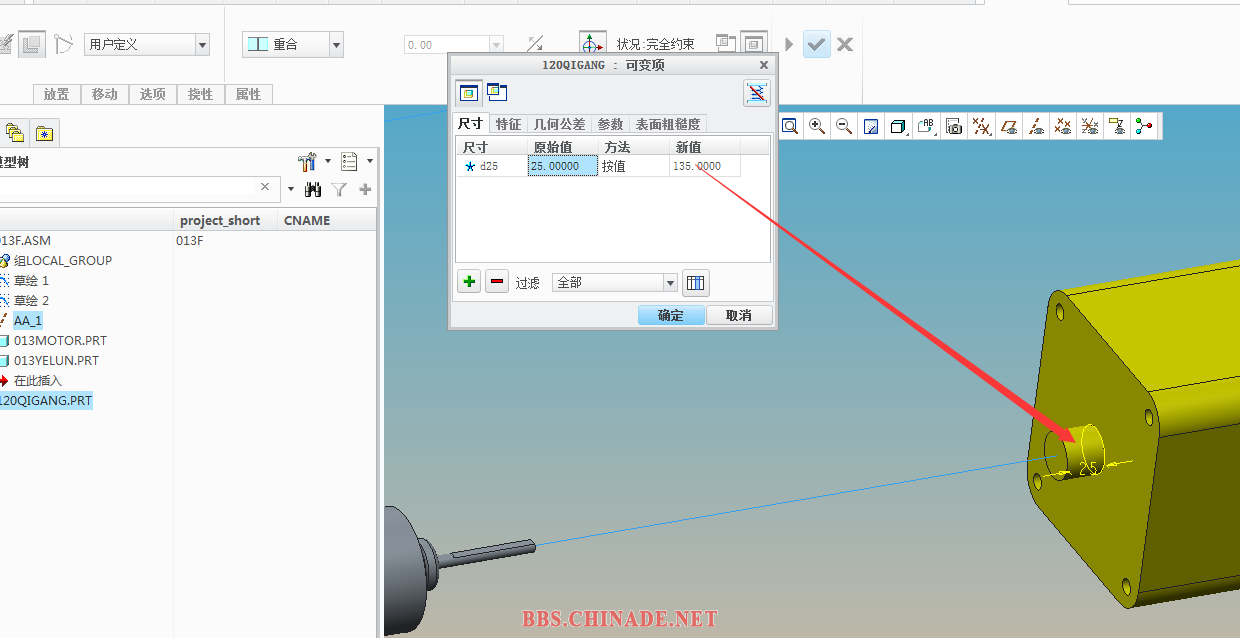This screenshot has width=1240, height=638.
Task: Click the green checkmark to accept placement
Action: point(816,44)
